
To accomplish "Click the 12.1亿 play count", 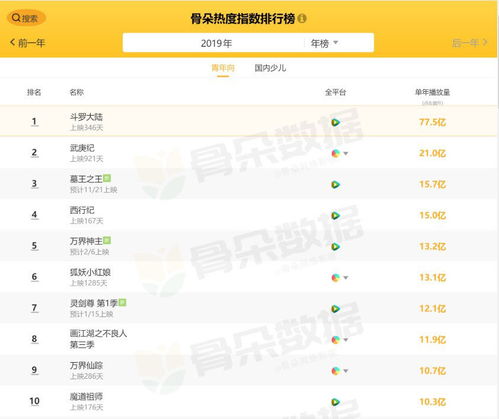I will click(432, 309).
